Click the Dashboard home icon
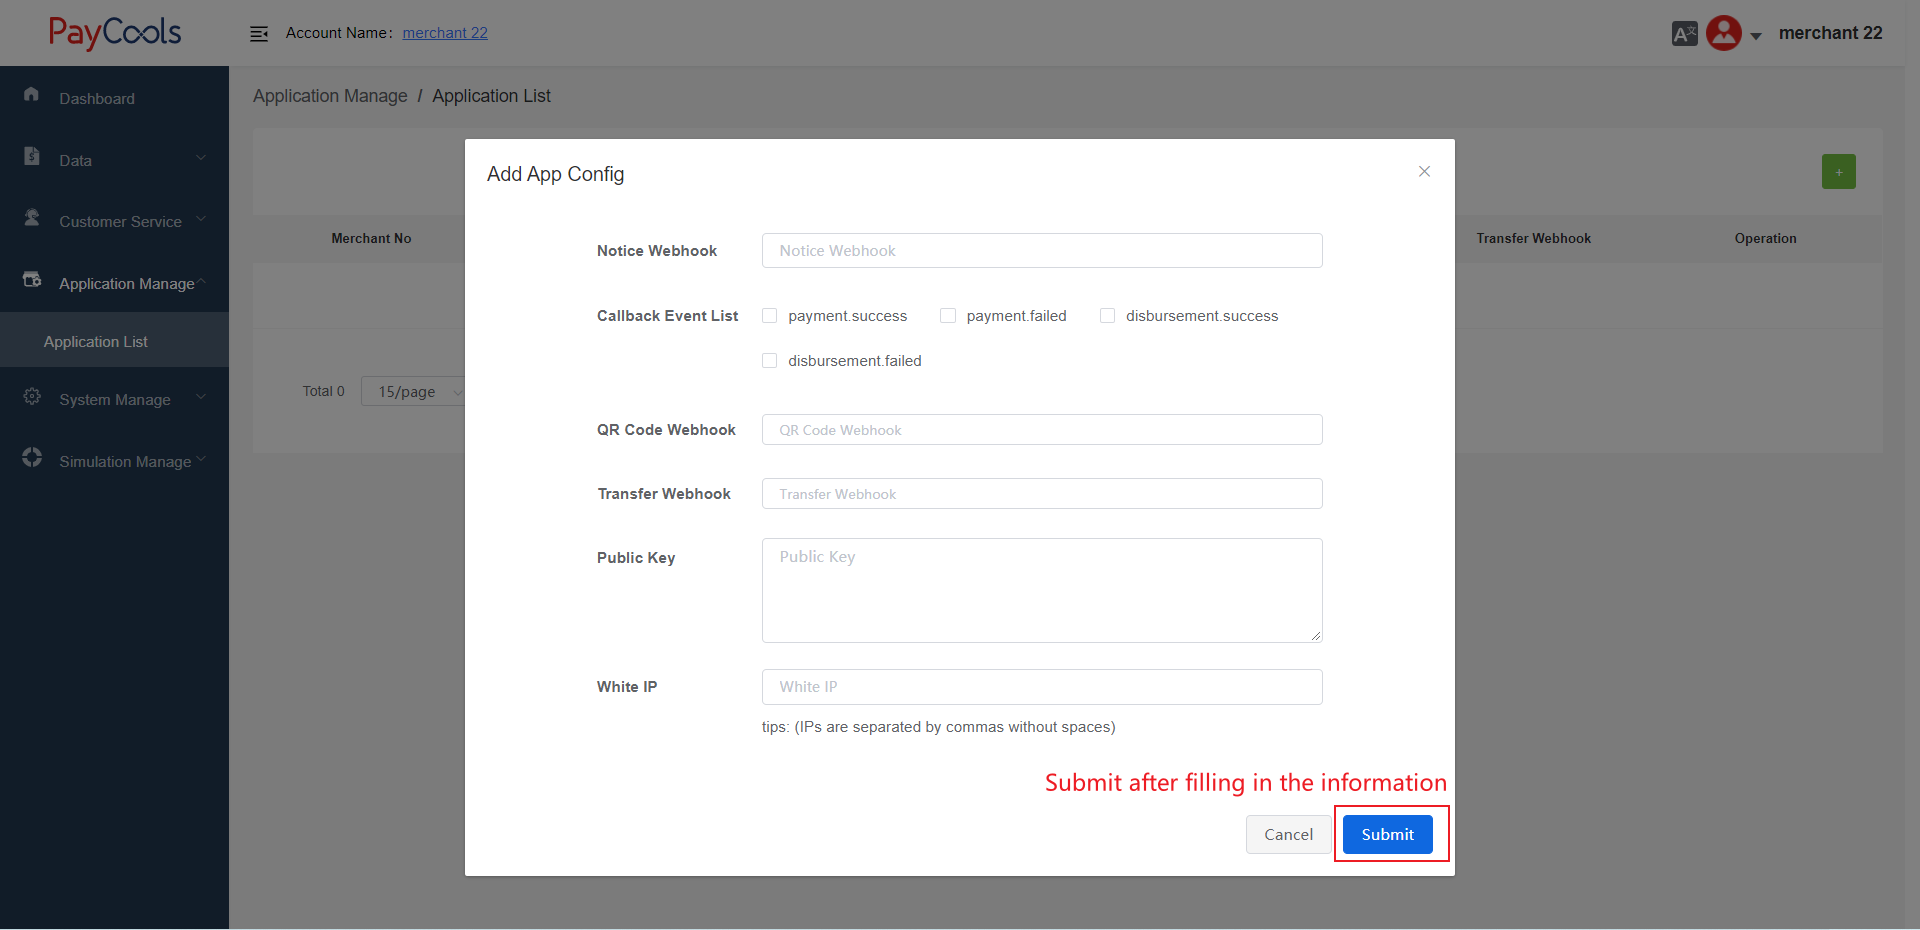Image resolution: width=1920 pixels, height=930 pixels. (32, 94)
